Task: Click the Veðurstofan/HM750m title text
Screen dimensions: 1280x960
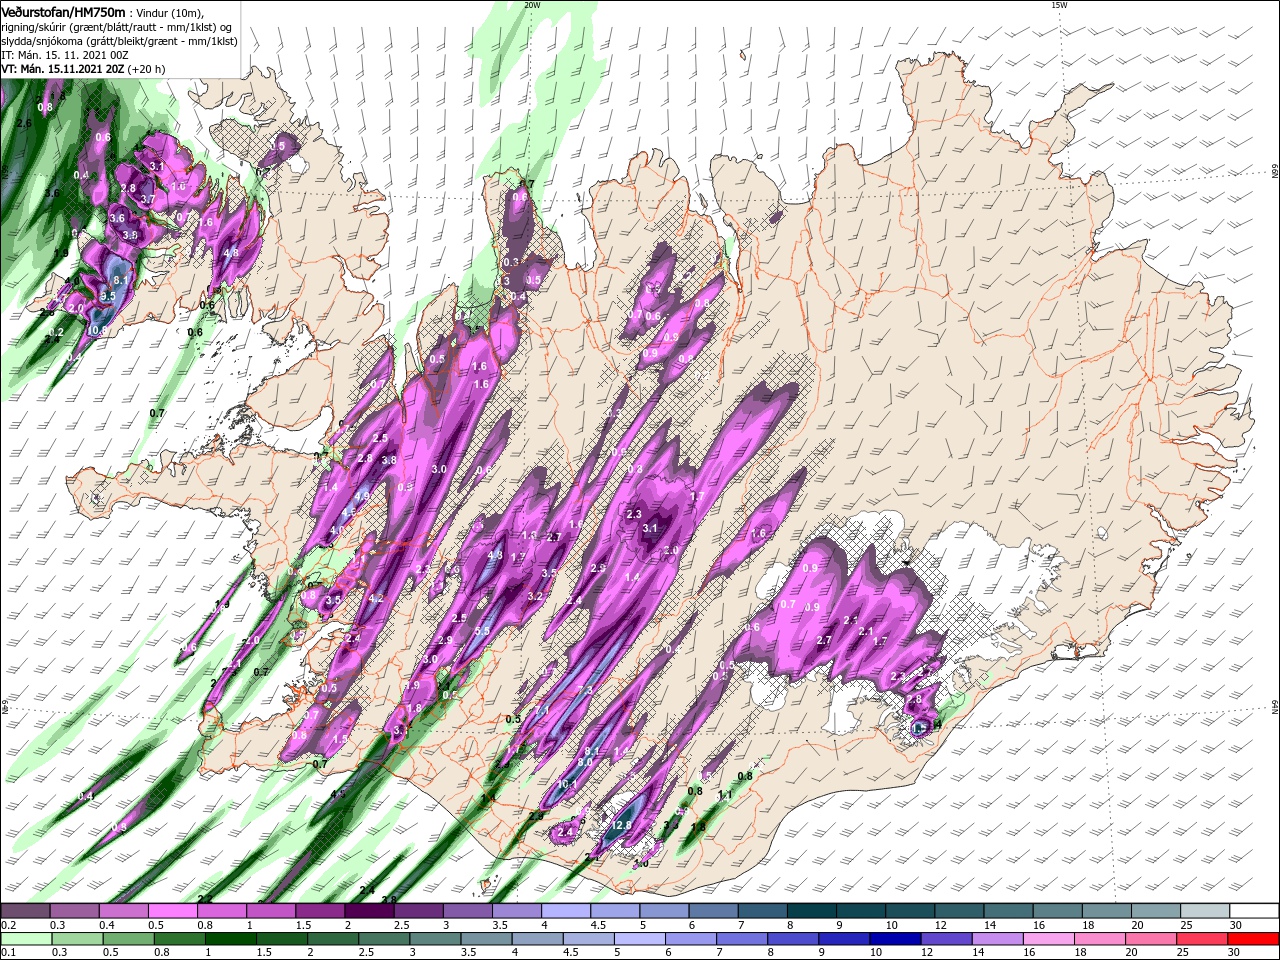Action: (x=64, y=11)
